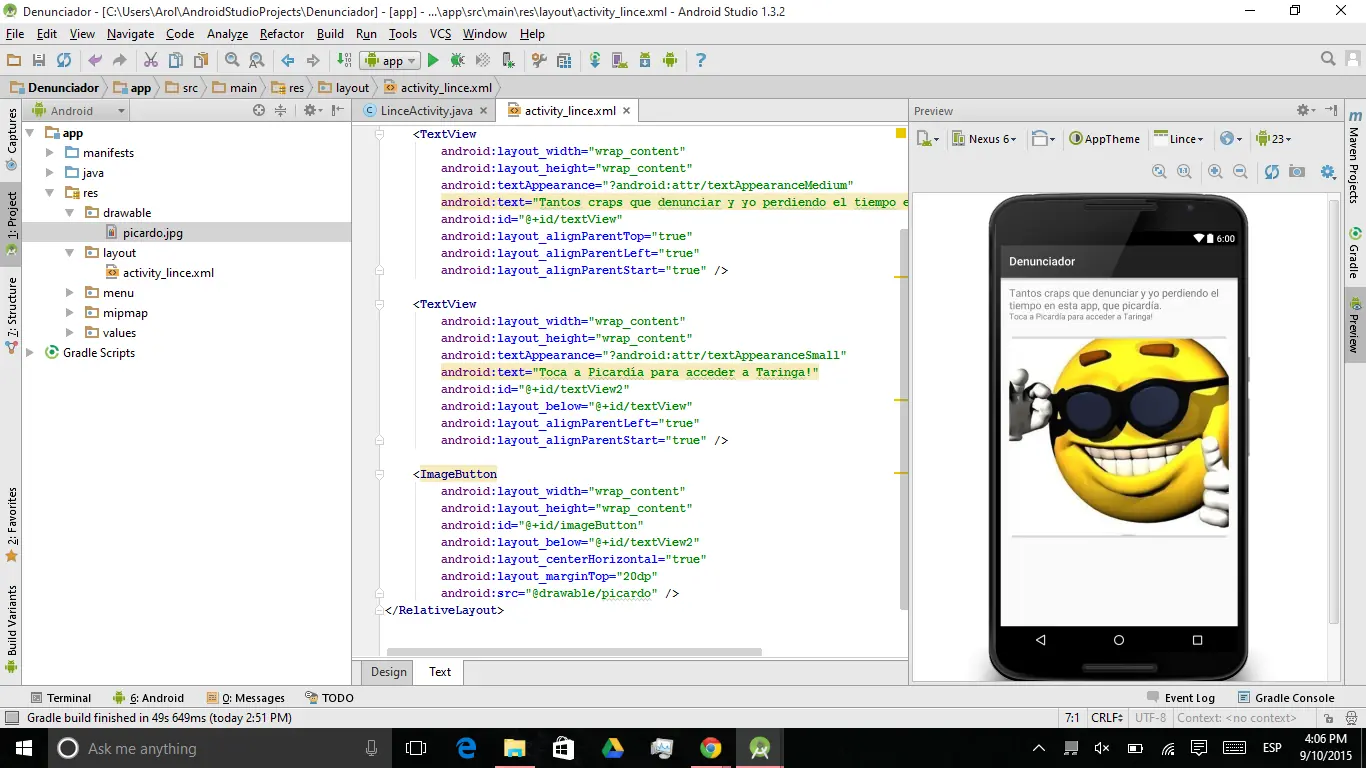Open the Android project view dropdown
Screen dimensions: 1366x768
point(80,111)
